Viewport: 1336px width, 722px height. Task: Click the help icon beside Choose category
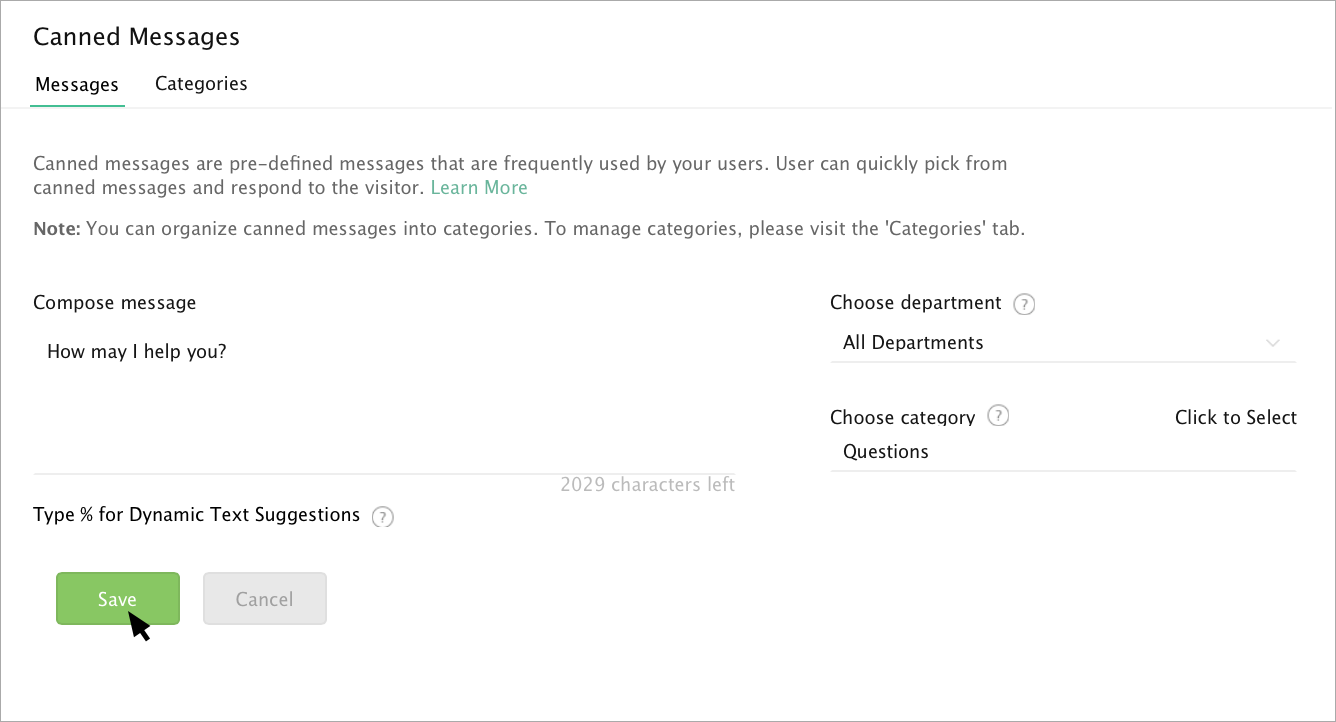[x=998, y=416]
